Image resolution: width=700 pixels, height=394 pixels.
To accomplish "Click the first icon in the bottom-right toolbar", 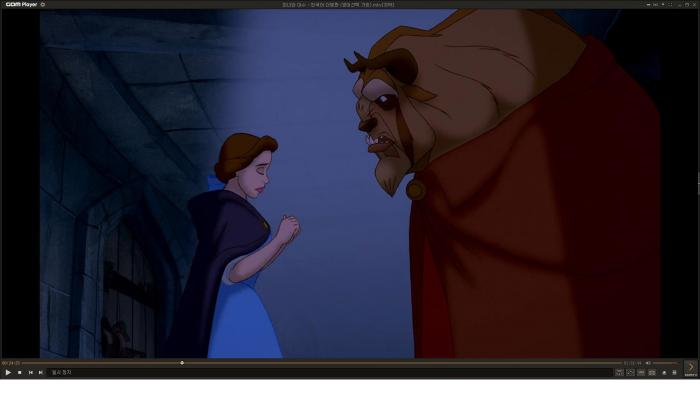I will tap(619, 372).
